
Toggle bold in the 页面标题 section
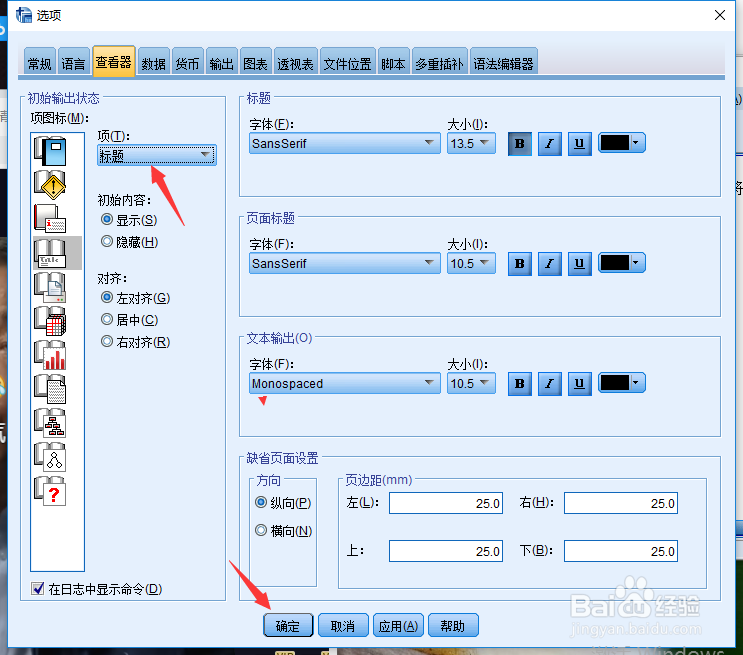(x=520, y=264)
